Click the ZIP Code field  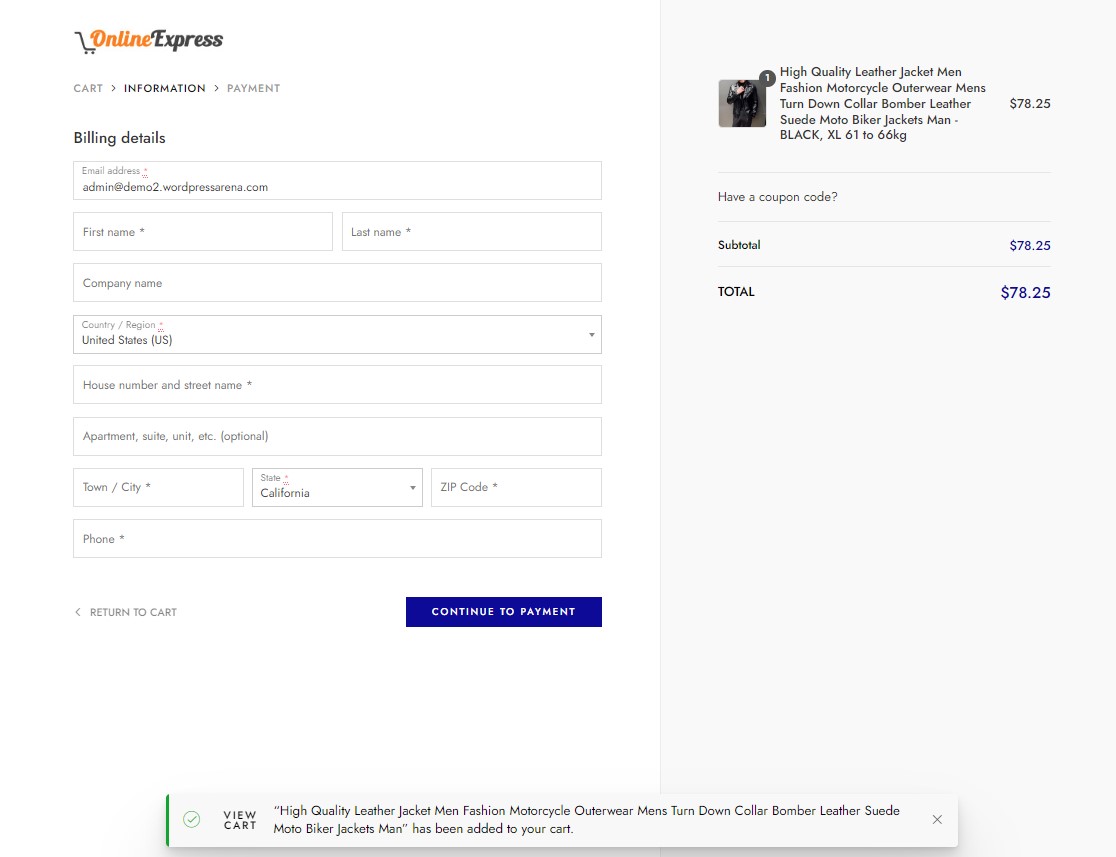[x=517, y=488]
